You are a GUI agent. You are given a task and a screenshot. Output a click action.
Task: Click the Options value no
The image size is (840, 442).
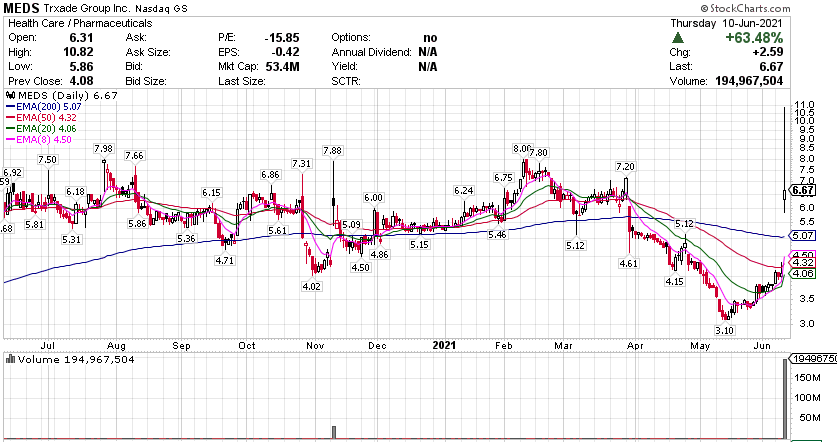430,38
